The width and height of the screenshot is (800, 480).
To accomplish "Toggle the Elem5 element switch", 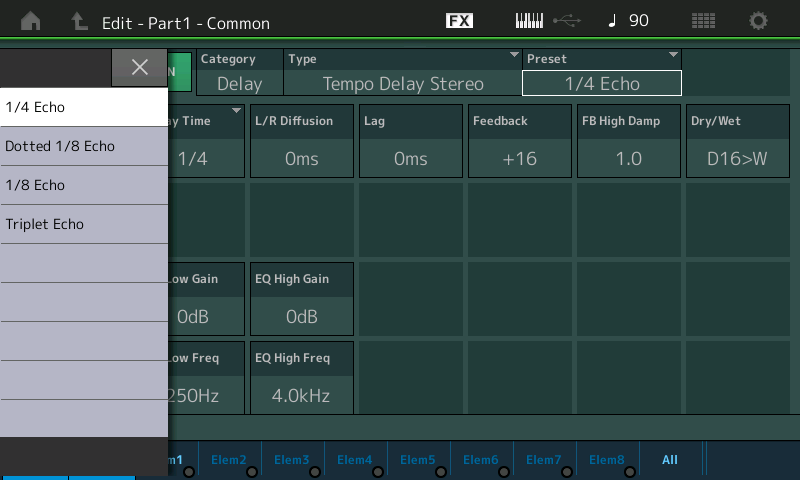I will (x=418, y=460).
